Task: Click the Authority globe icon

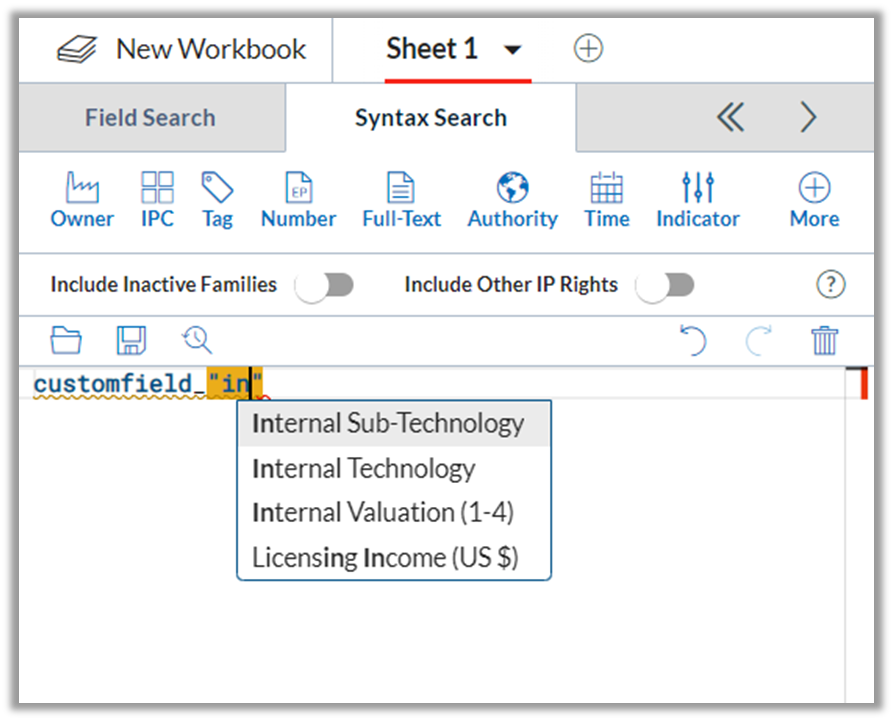Action: tap(513, 187)
